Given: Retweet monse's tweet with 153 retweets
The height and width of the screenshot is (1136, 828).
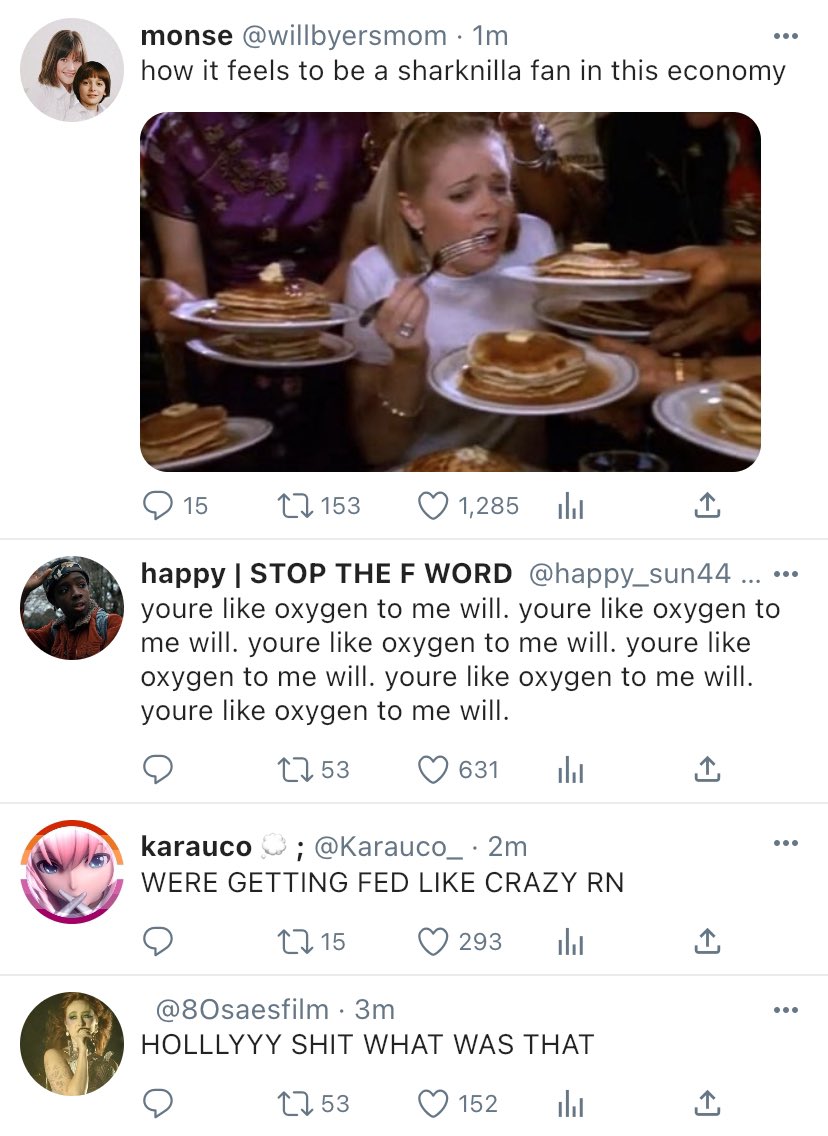Looking at the screenshot, I should 293,506.
